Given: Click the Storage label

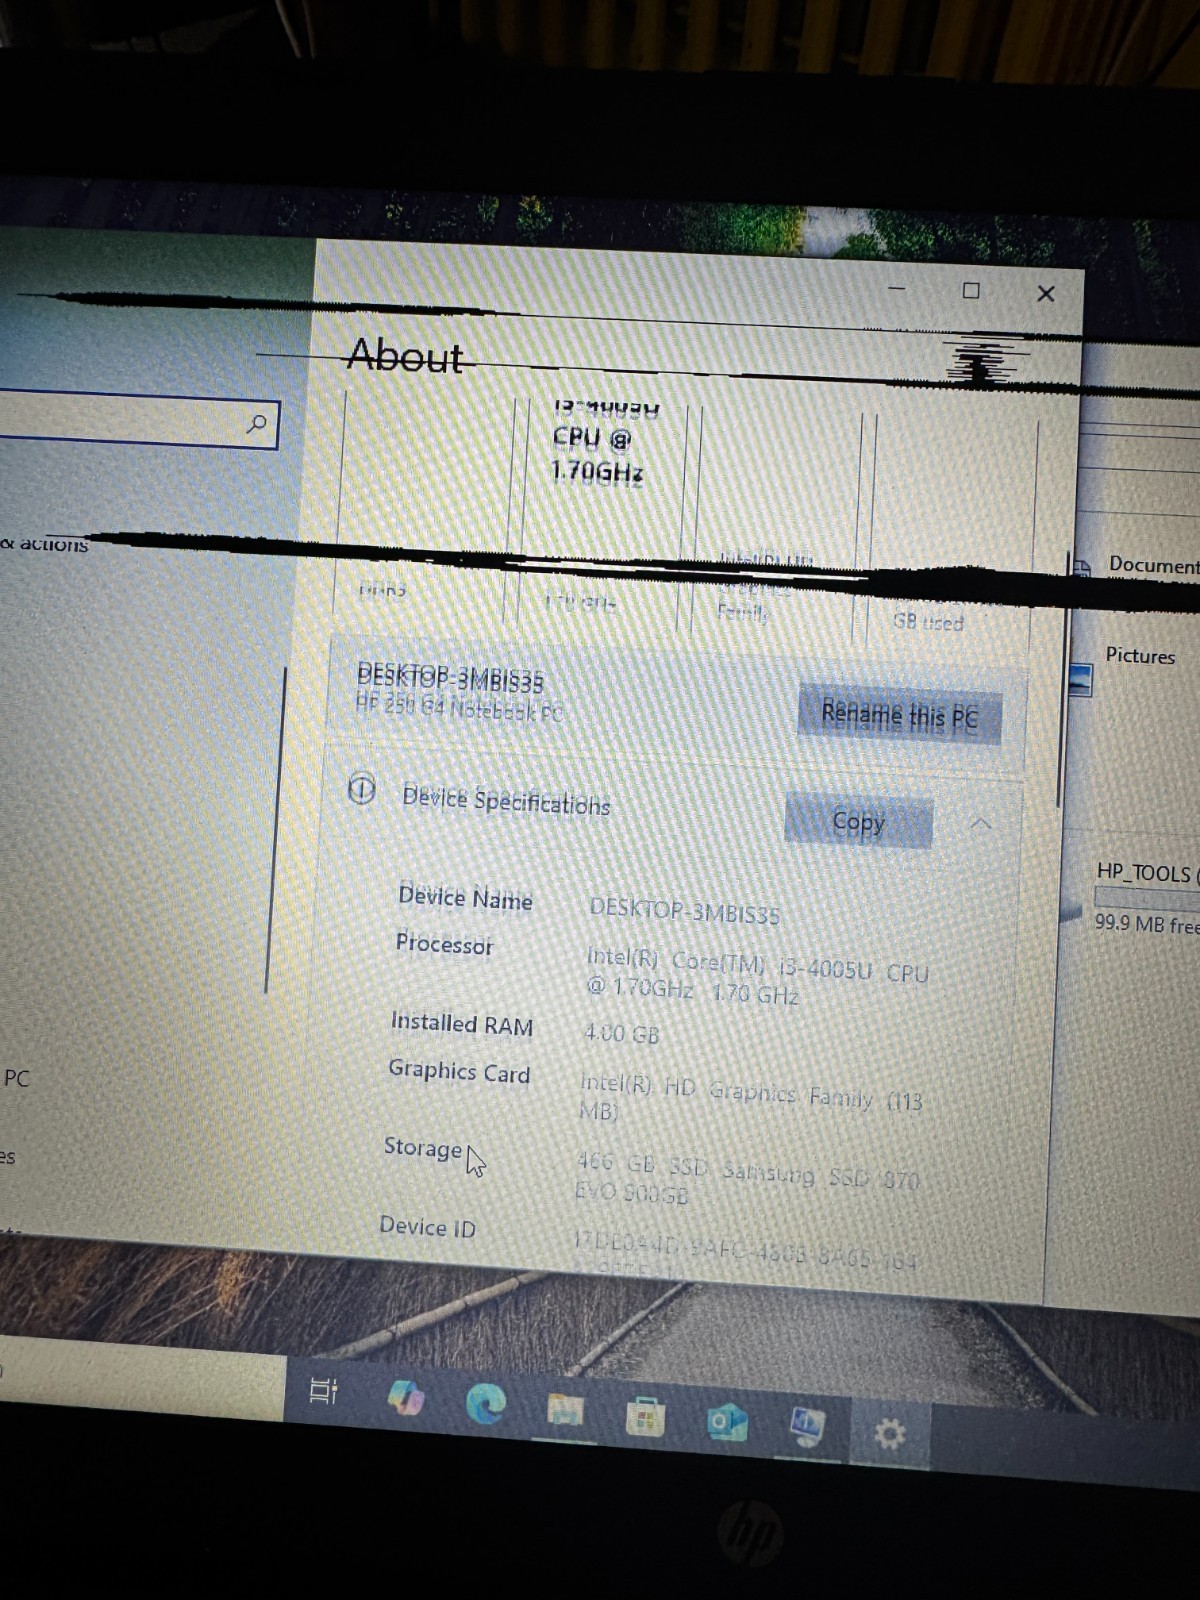Looking at the screenshot, I should [423, 1148].
